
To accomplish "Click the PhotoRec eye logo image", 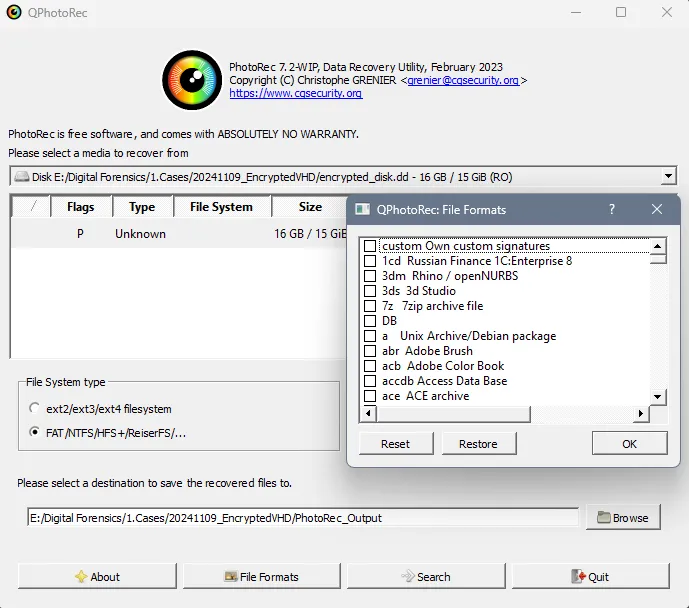I will (x=191, y=78).
